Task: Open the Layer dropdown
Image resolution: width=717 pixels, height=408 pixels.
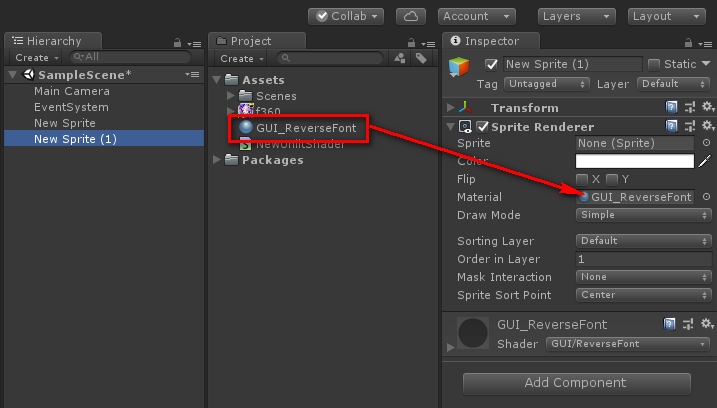Action: (x=673, y=84)
